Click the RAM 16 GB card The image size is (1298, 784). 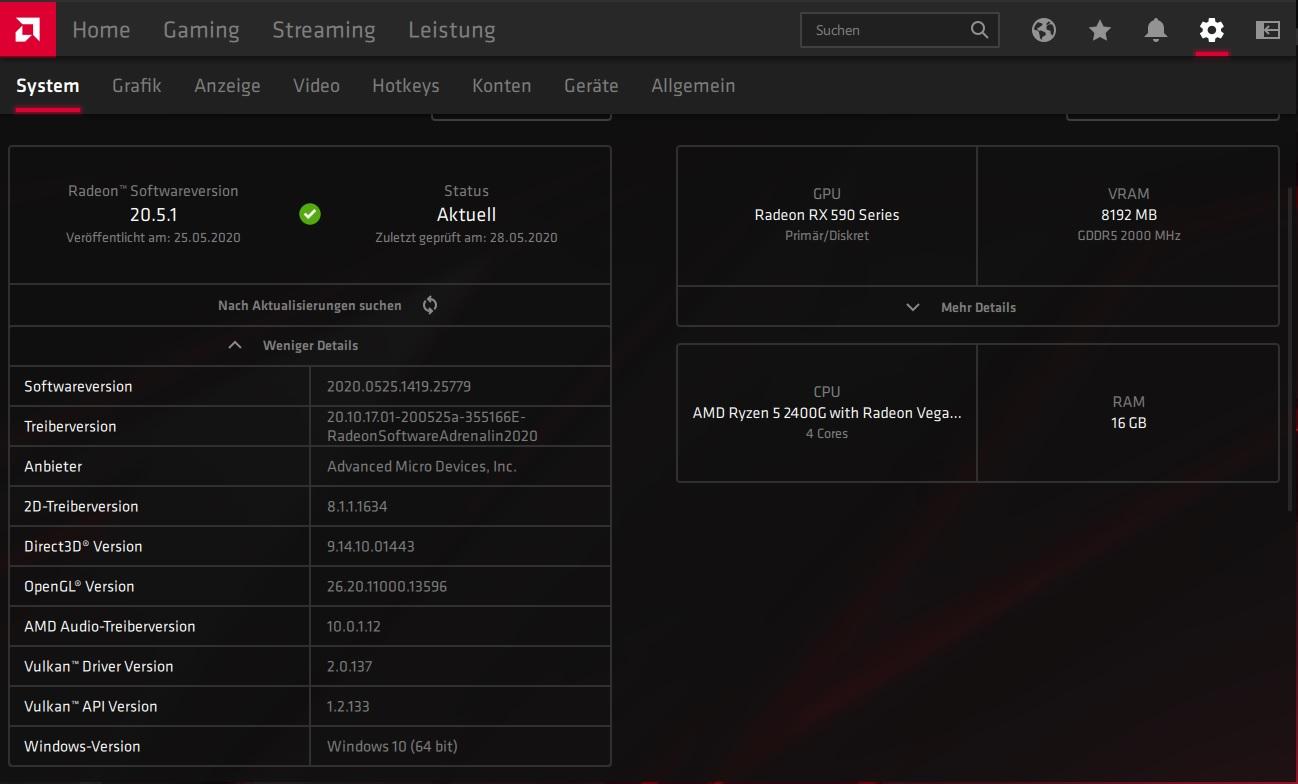pyautogui.click(x=1128, y=412)
